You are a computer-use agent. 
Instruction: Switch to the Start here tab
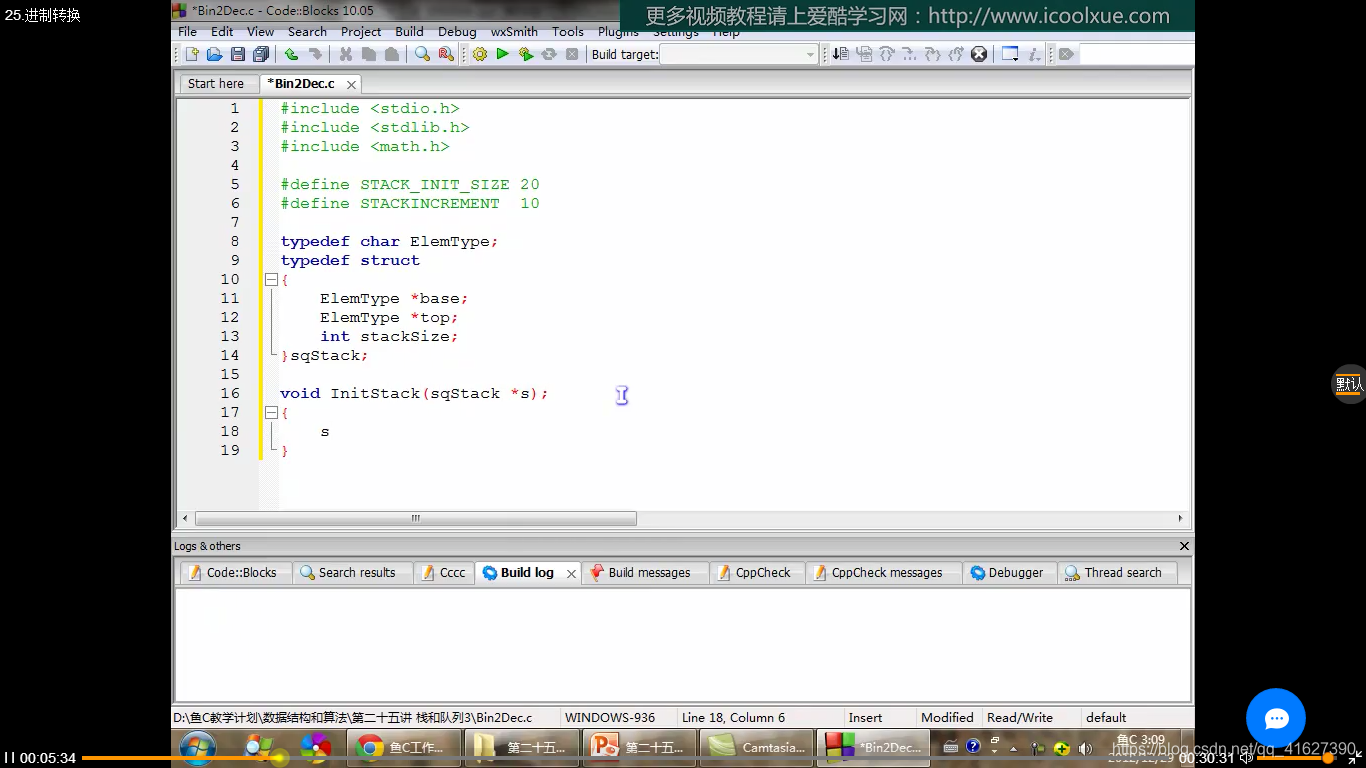(x=216, y=84)
